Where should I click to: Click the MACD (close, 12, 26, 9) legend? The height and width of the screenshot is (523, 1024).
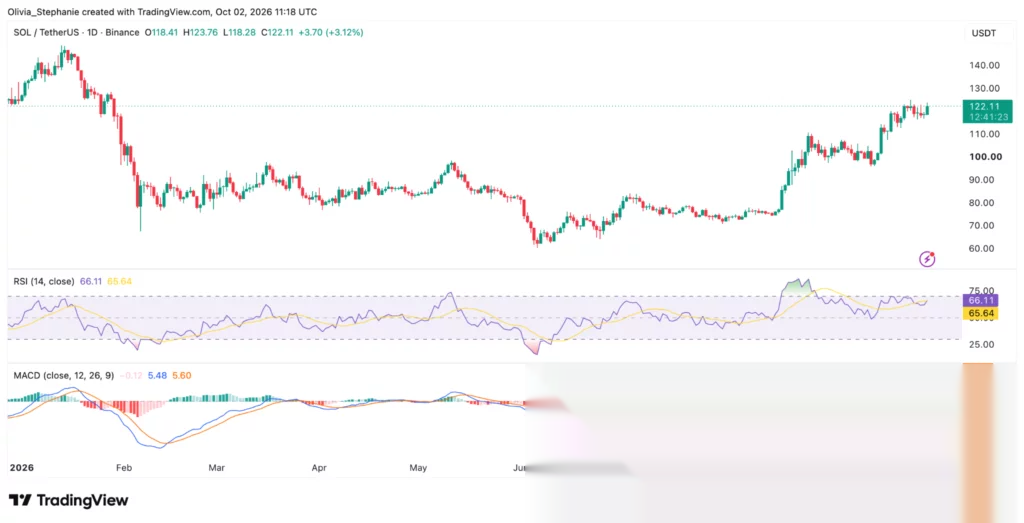click(63, 375)
